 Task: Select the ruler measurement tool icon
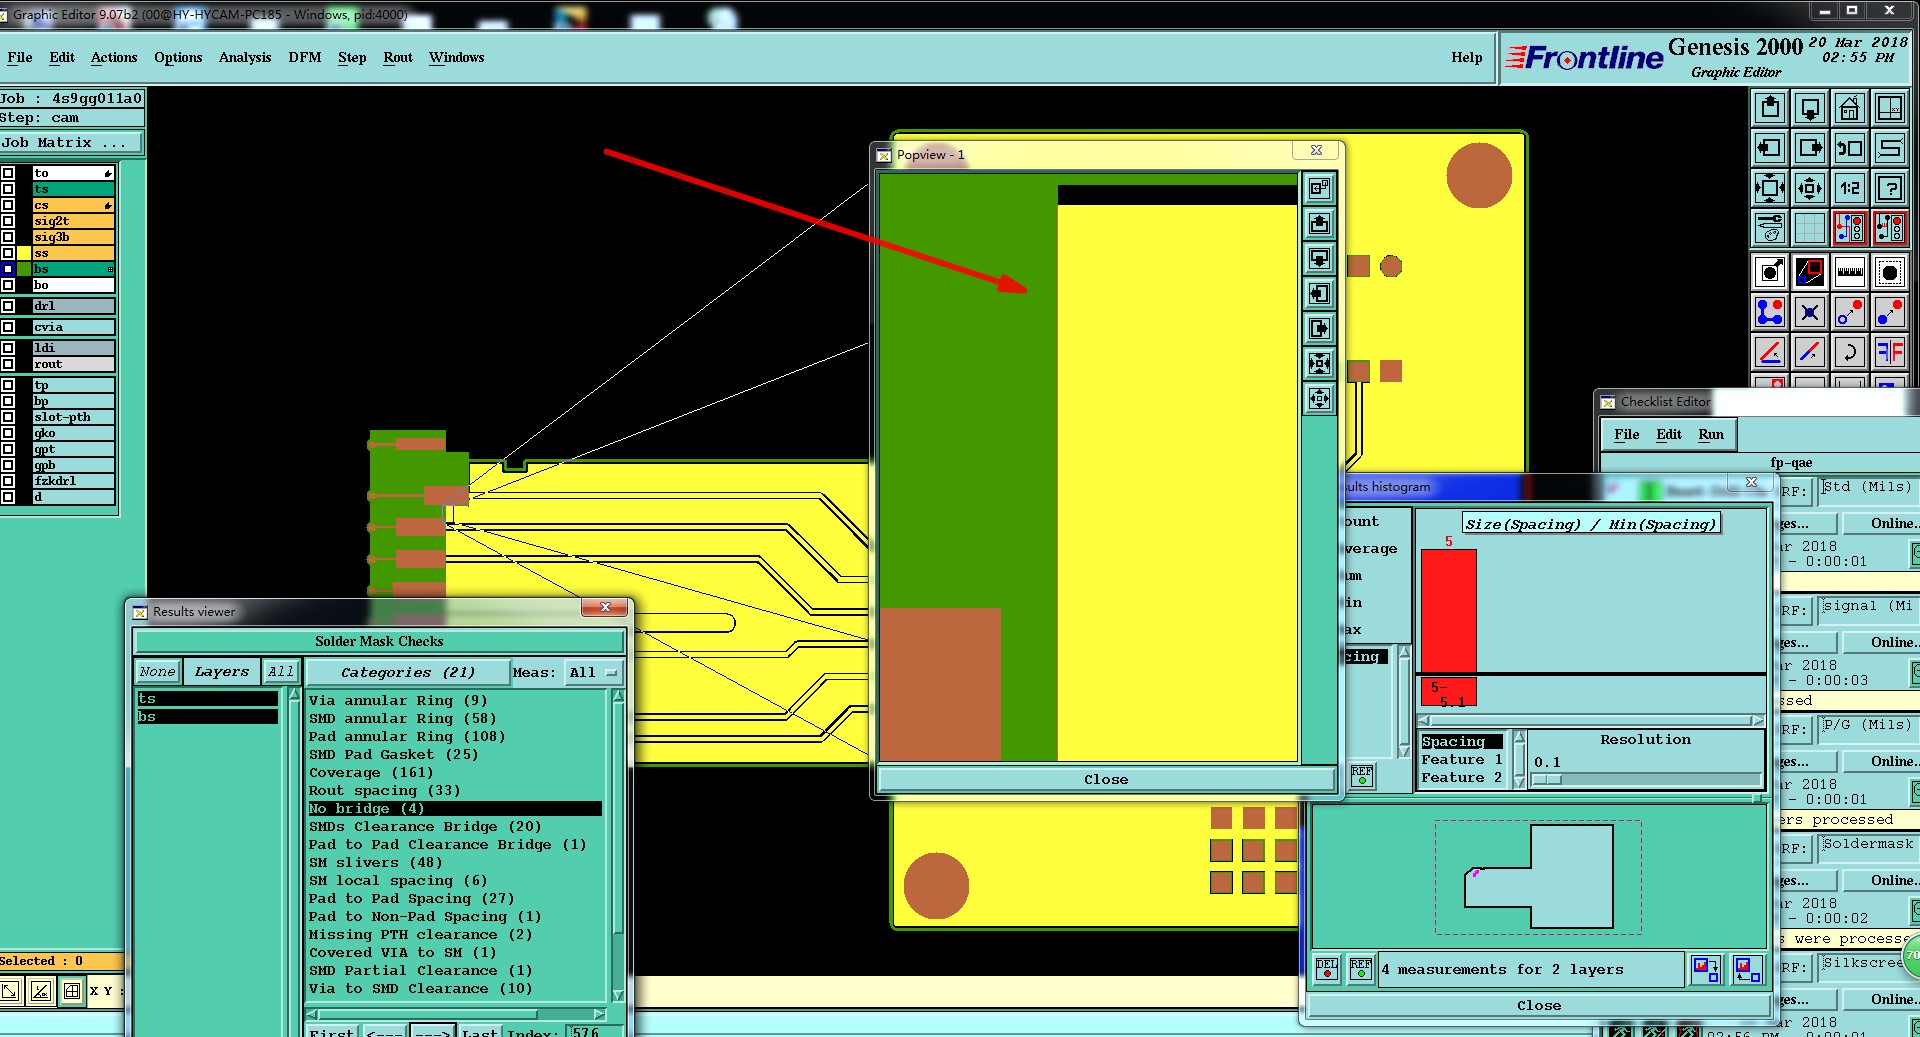tap(1850, 271)
